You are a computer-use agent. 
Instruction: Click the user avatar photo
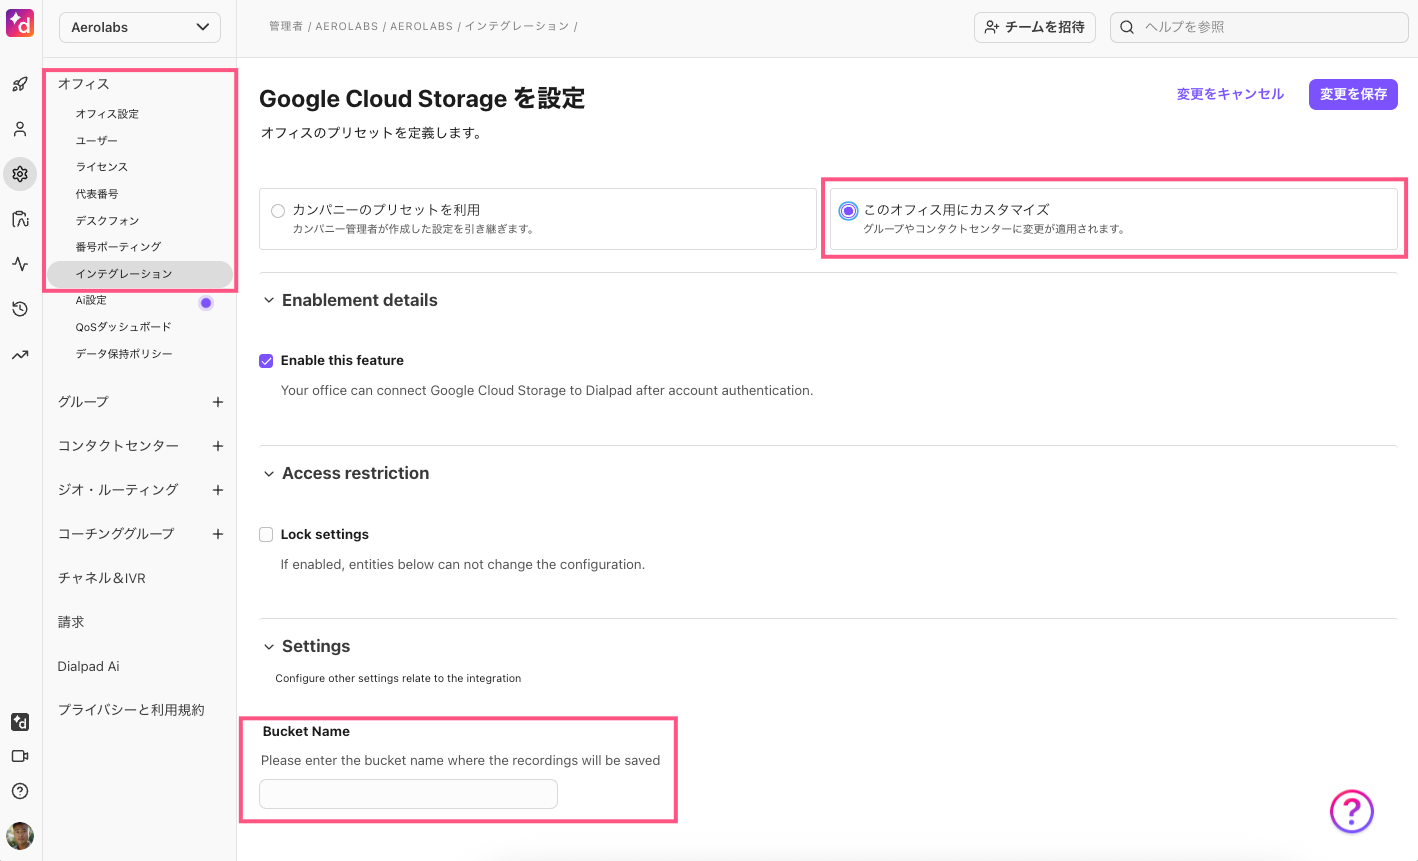20,835
